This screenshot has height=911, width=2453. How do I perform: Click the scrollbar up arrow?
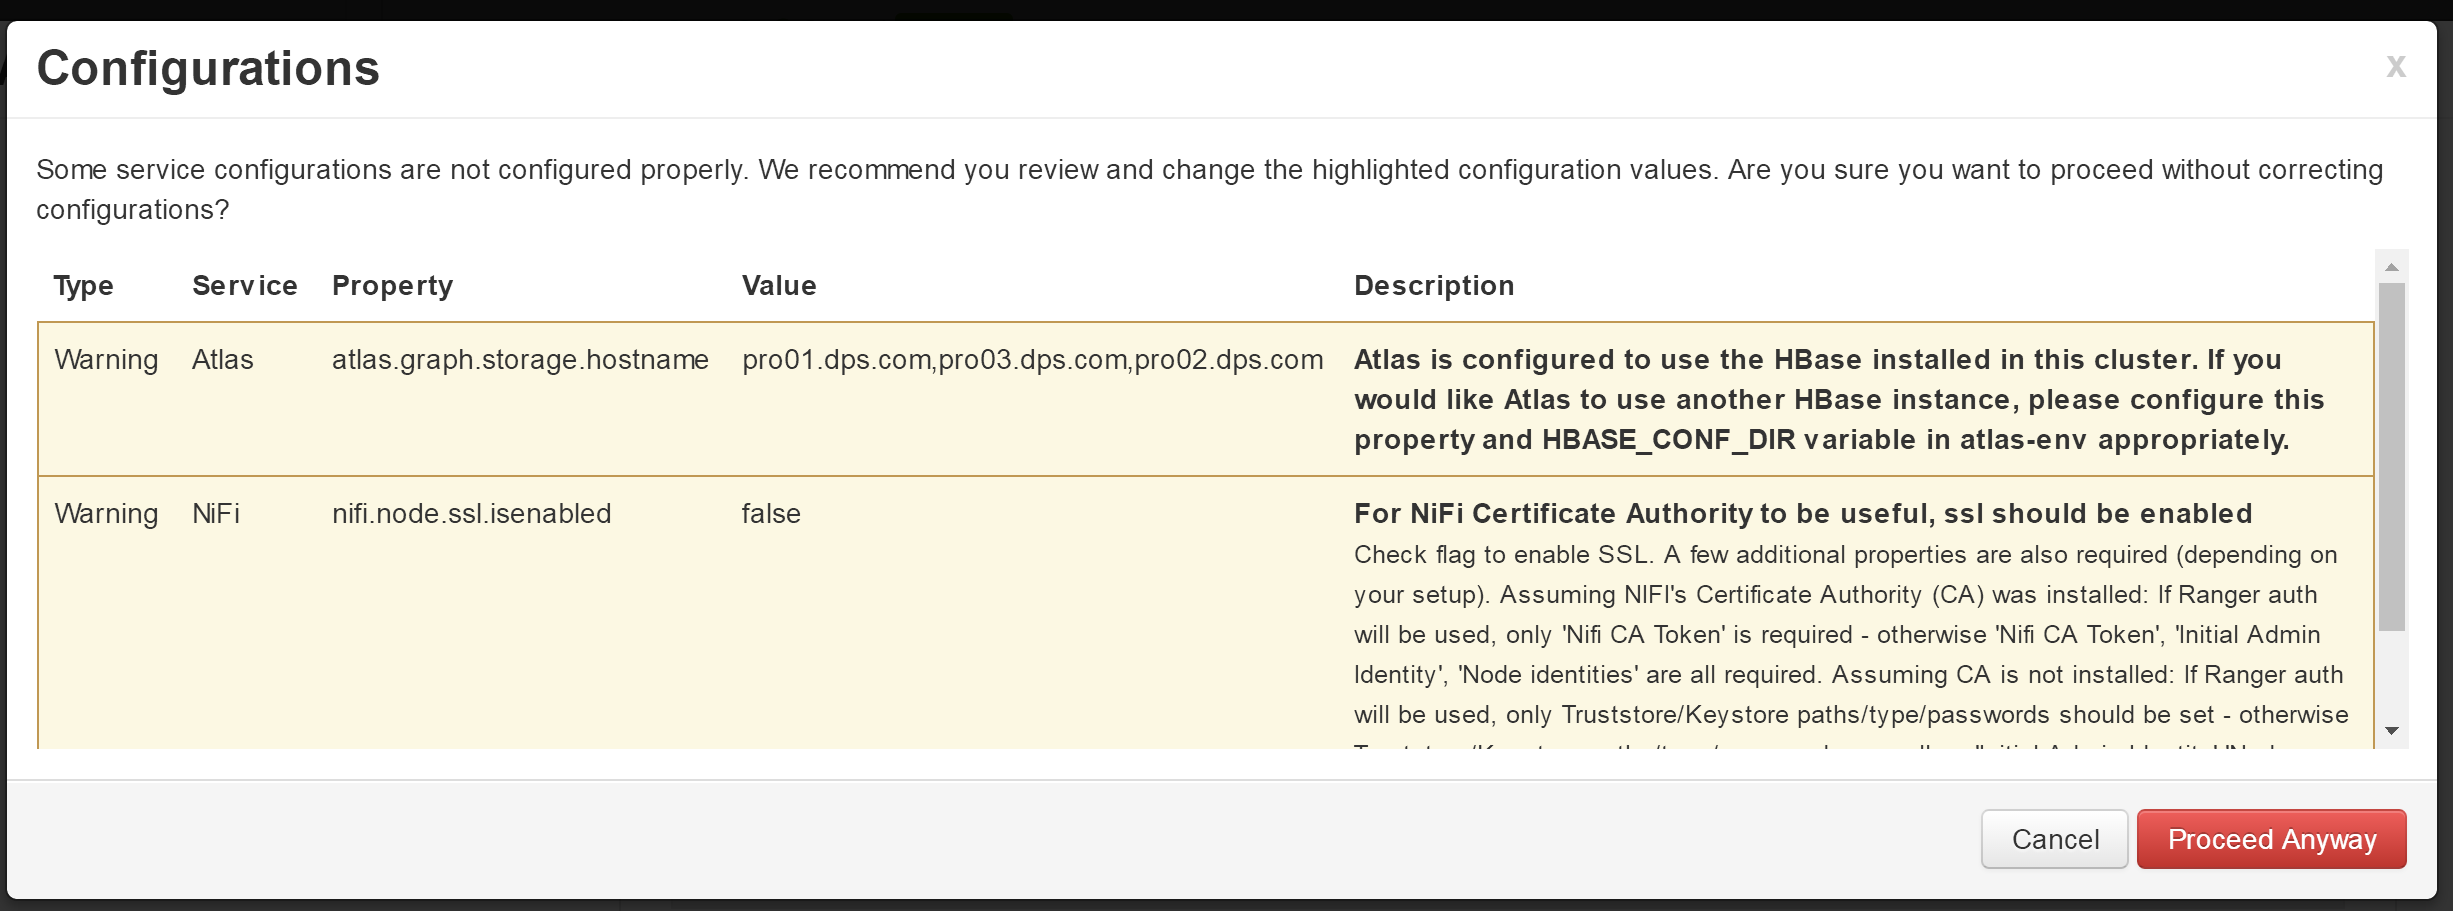tap(2391, 267)
